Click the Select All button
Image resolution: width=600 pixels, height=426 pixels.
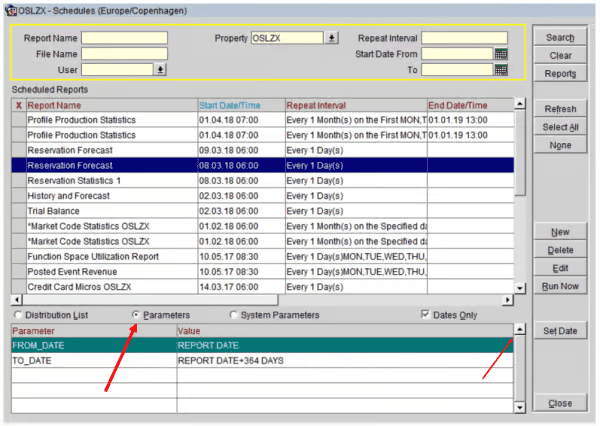(x=560, y=127)
